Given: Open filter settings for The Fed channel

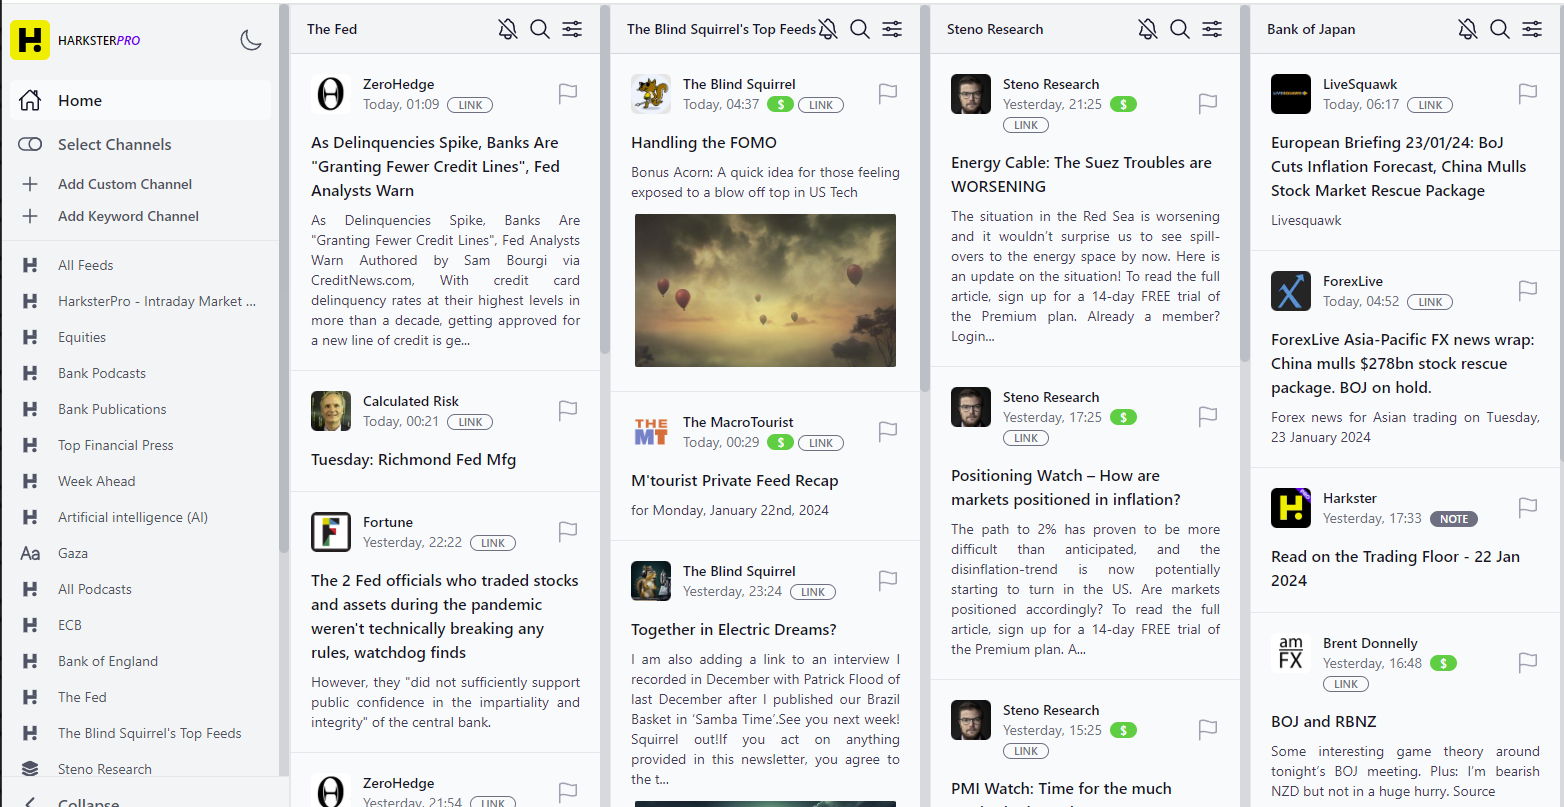Looking at the screenshot, I should click(x=572, y=29).
